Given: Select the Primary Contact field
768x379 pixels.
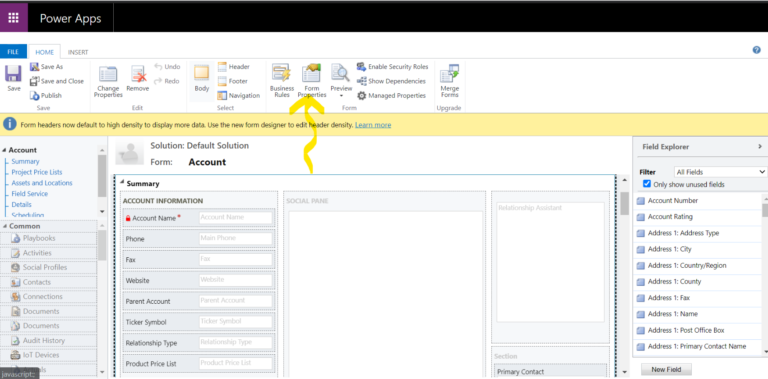Looking at the screenshot, I should [x=550, y=372].
